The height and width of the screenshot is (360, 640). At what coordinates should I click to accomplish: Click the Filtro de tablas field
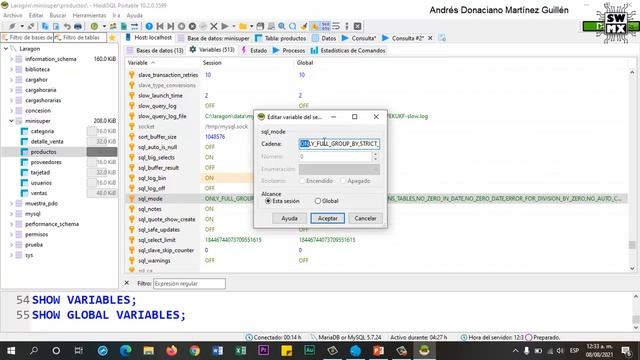coord(80,38)
